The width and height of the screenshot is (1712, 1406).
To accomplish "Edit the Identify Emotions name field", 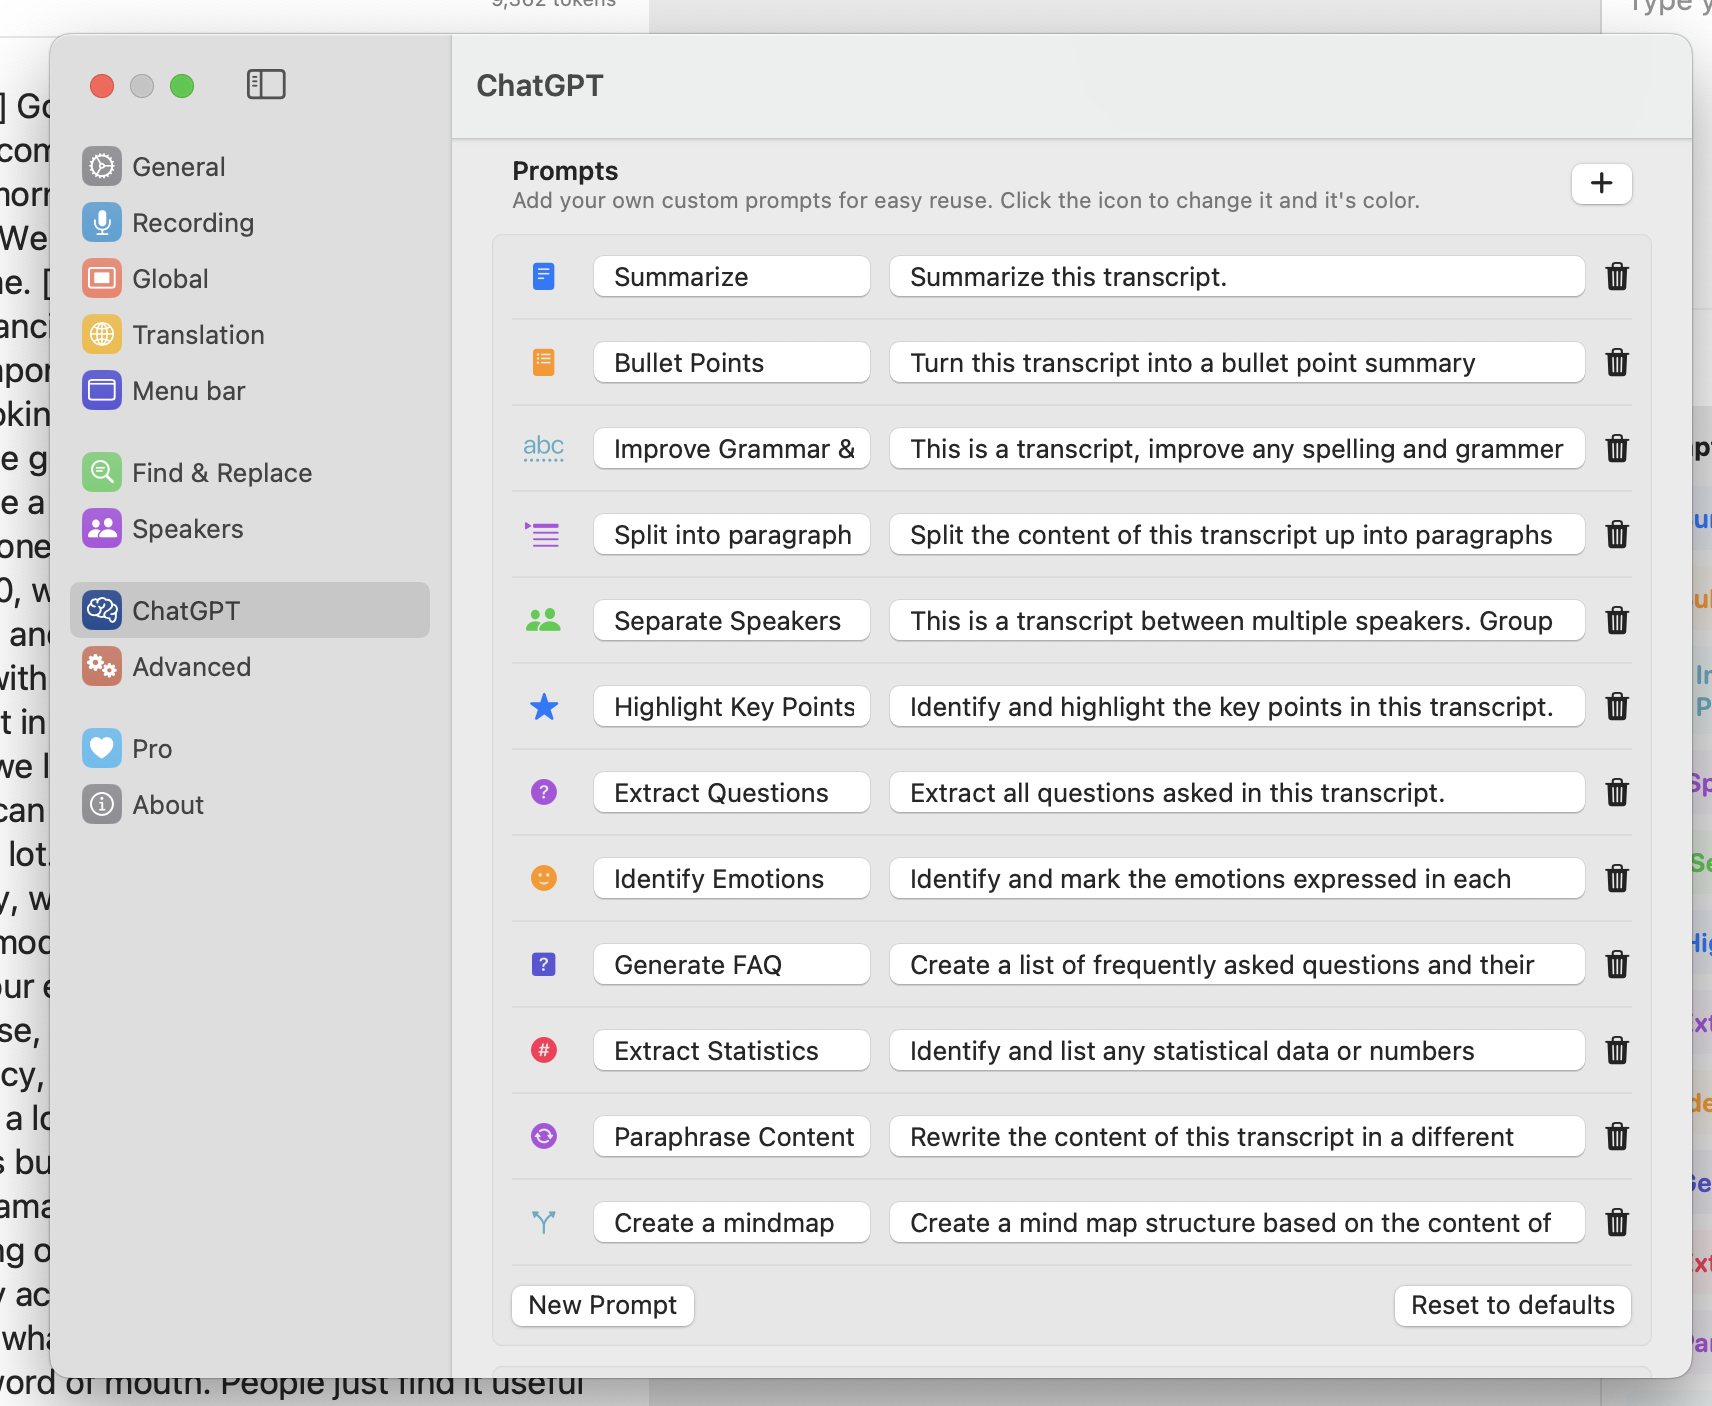I will pyautogui.click(x=732, y=878).
